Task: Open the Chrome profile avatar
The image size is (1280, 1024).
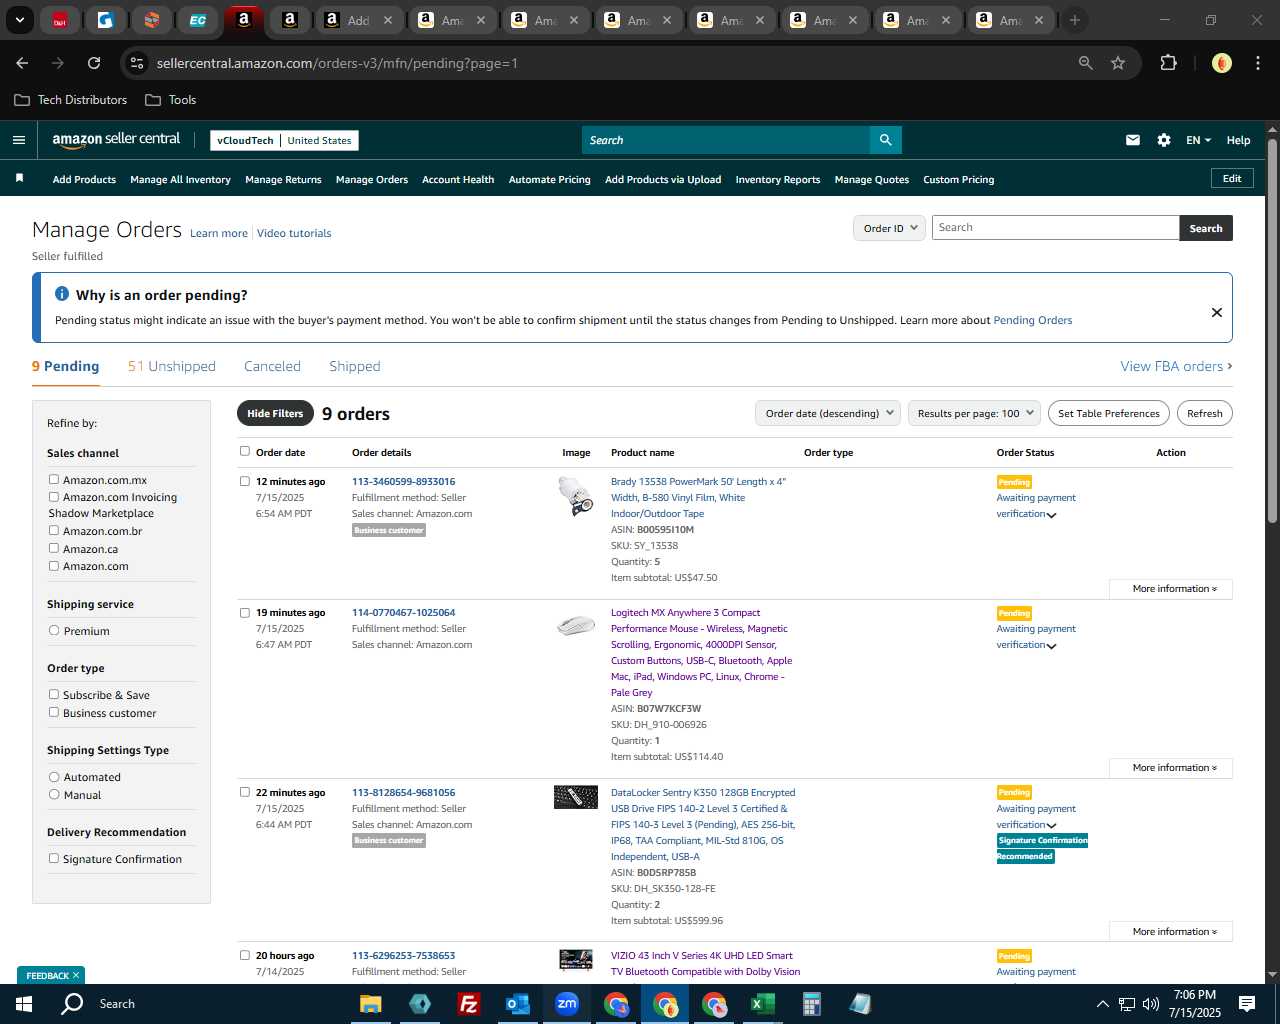Action: click(1221, 63)
